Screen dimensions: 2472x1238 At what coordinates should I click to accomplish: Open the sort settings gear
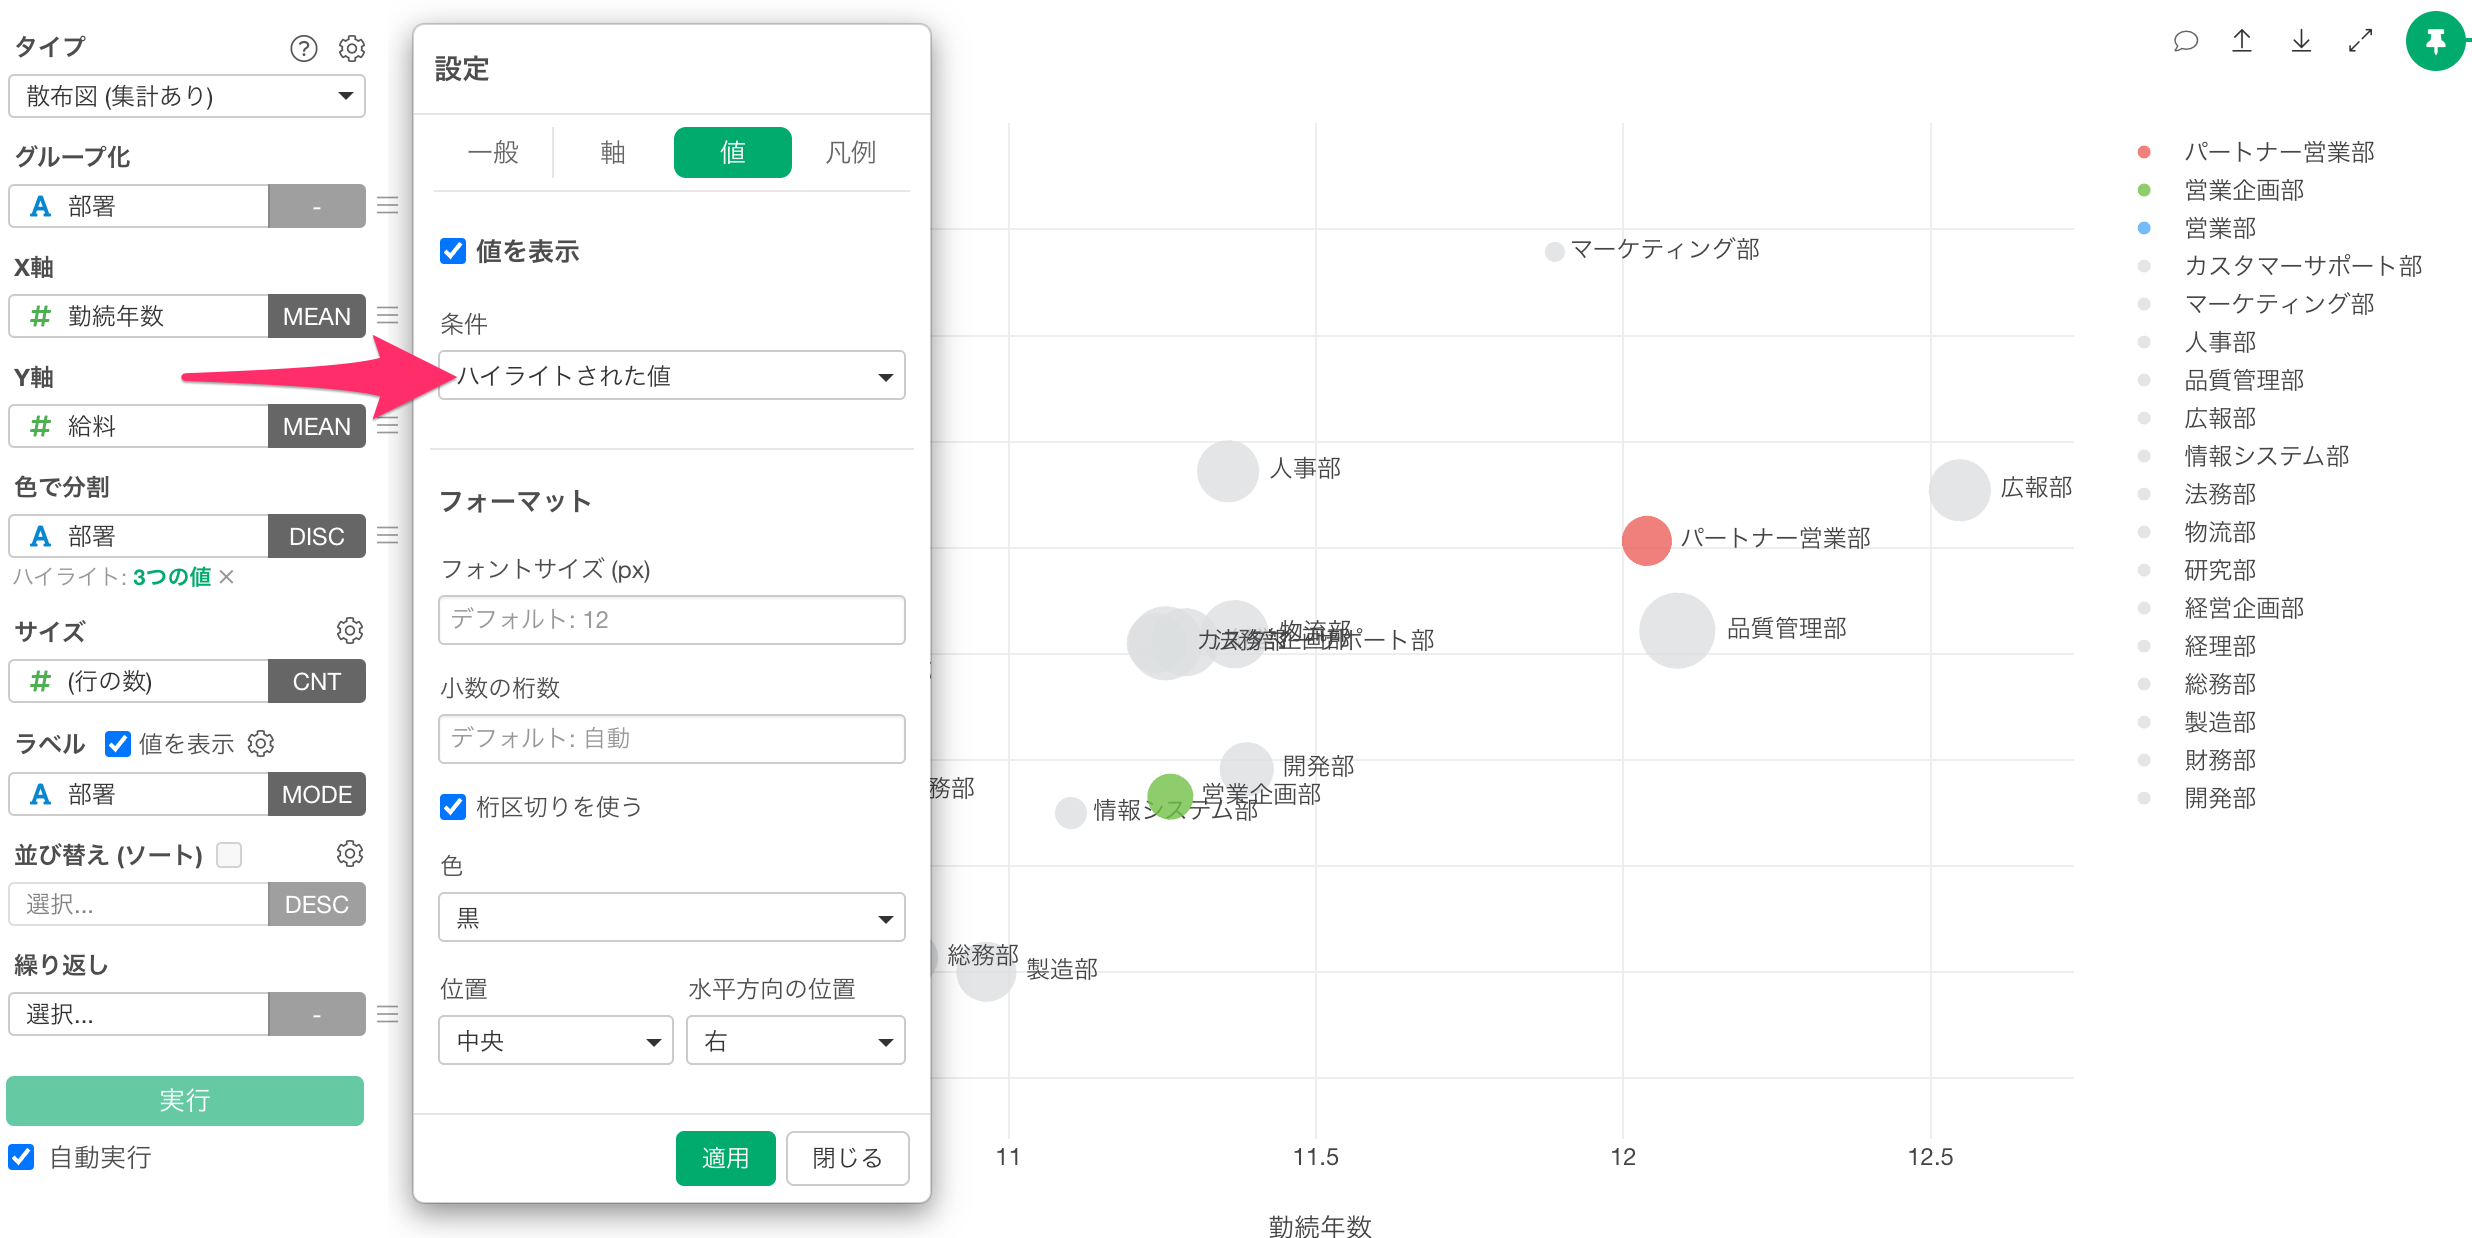[349, 853]
